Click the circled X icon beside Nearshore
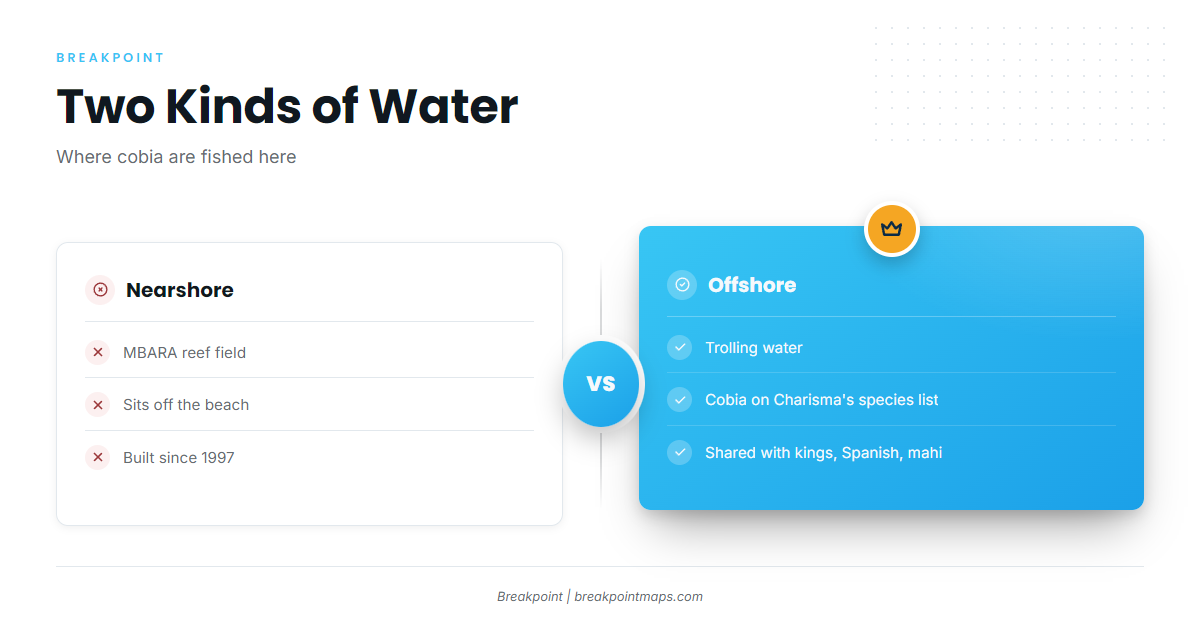The height and width of the screenshot is (630, 1200). tap(100, 290)
